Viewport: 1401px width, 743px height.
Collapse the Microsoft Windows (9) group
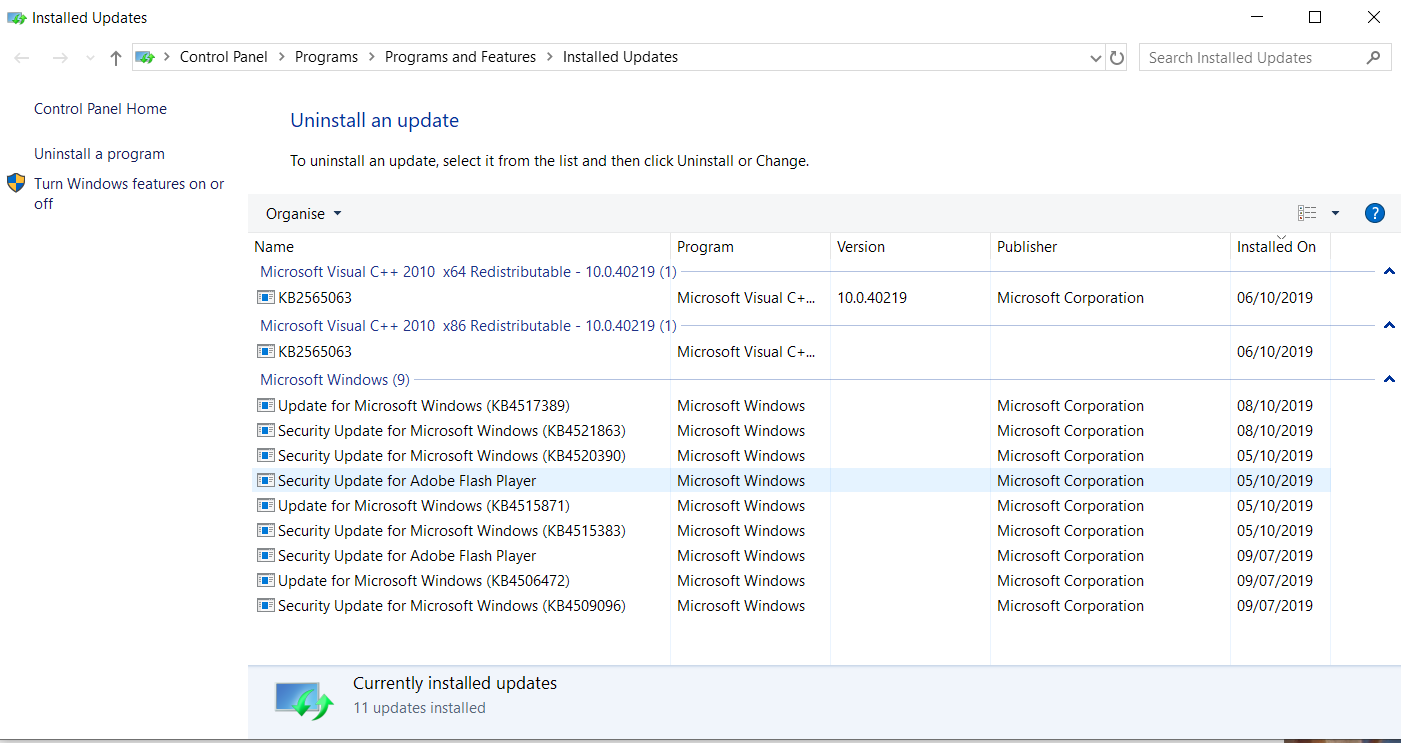1389,379
